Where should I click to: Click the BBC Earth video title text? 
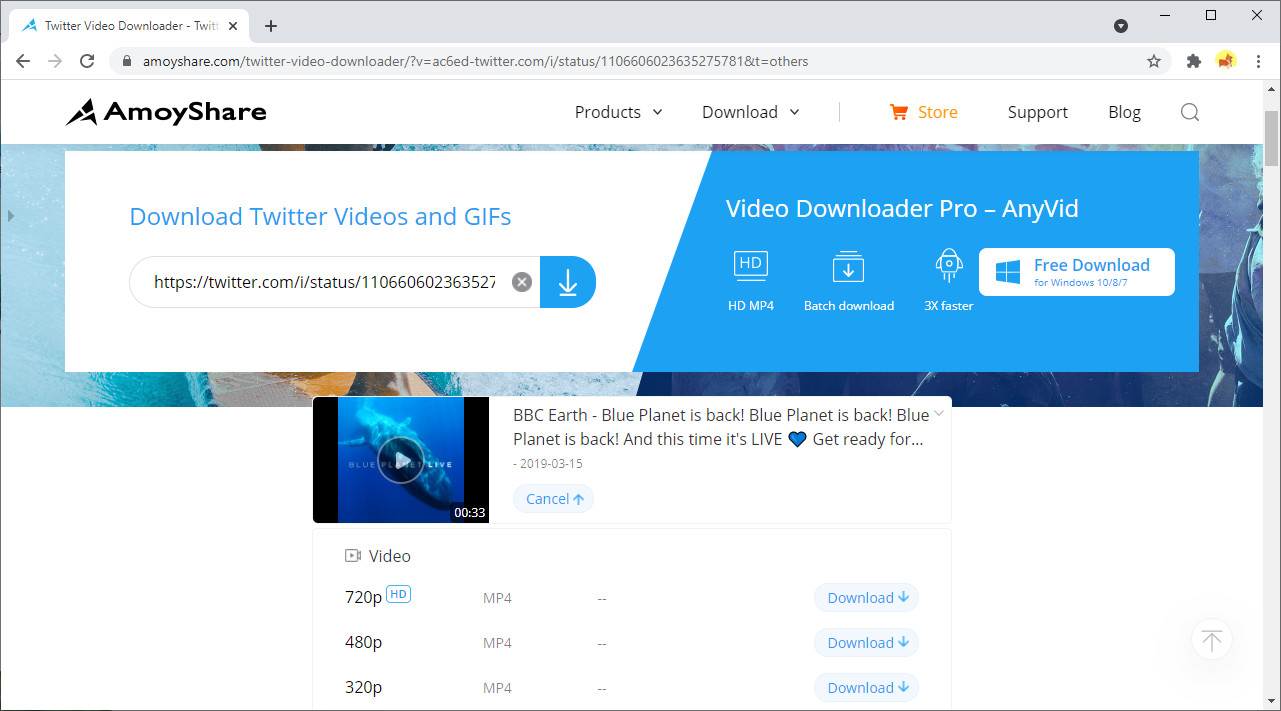[x=721, y=427]
